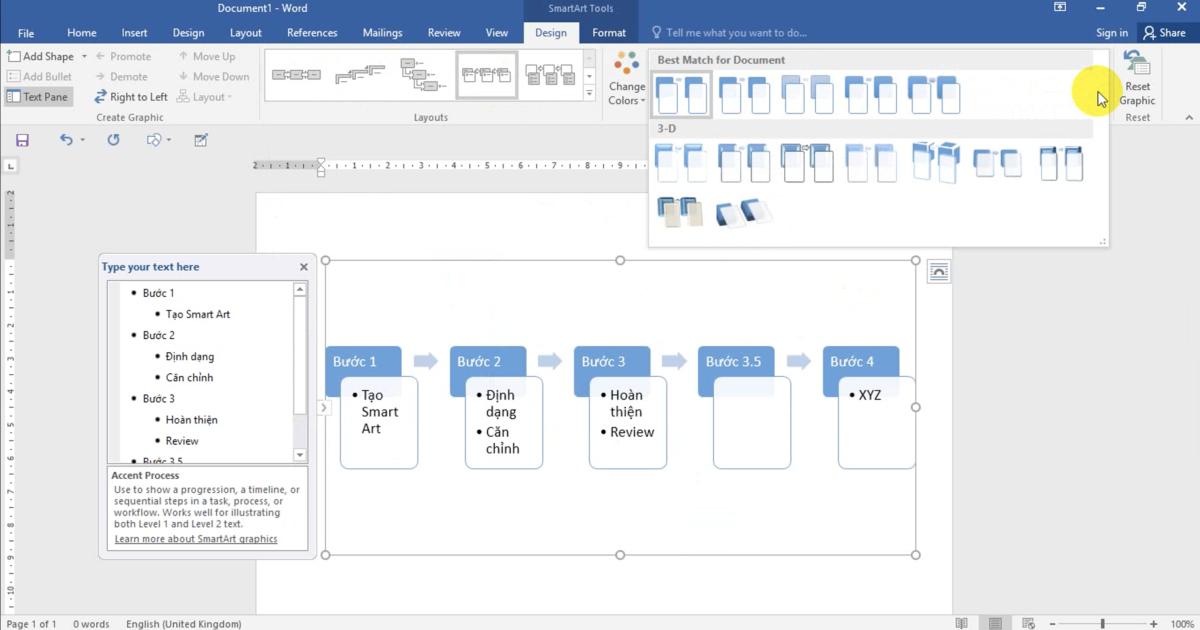Expand the Layouts gallery more arrow
This screenshot has width=1200, height=630.
point(589,95)
